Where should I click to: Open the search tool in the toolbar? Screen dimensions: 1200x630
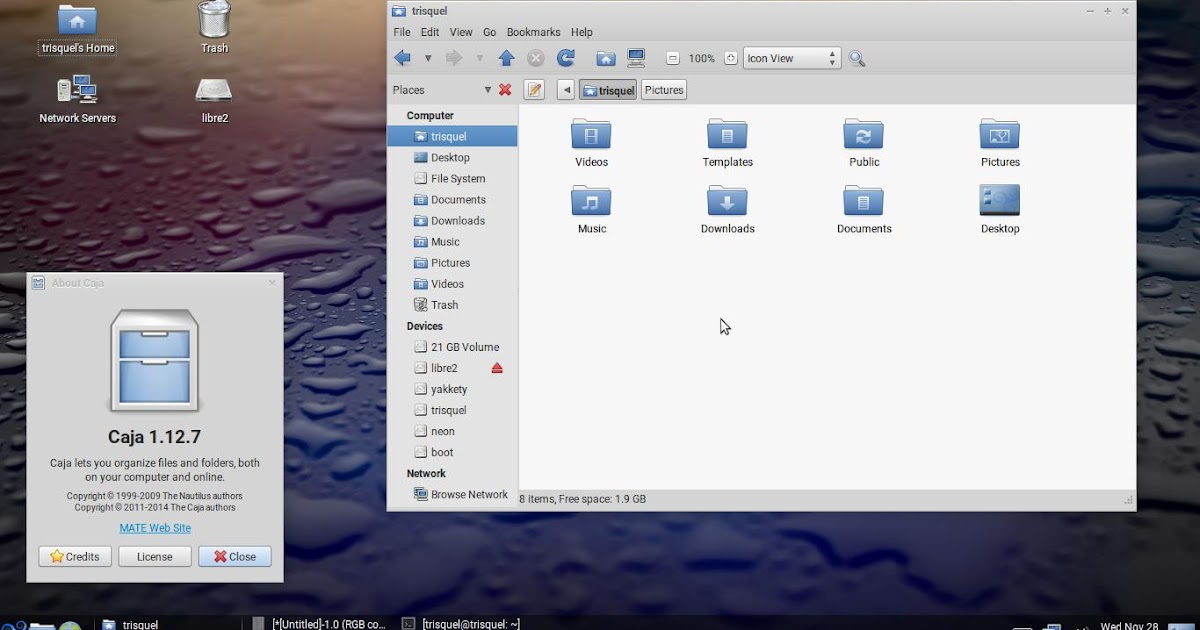pos(856,58)
